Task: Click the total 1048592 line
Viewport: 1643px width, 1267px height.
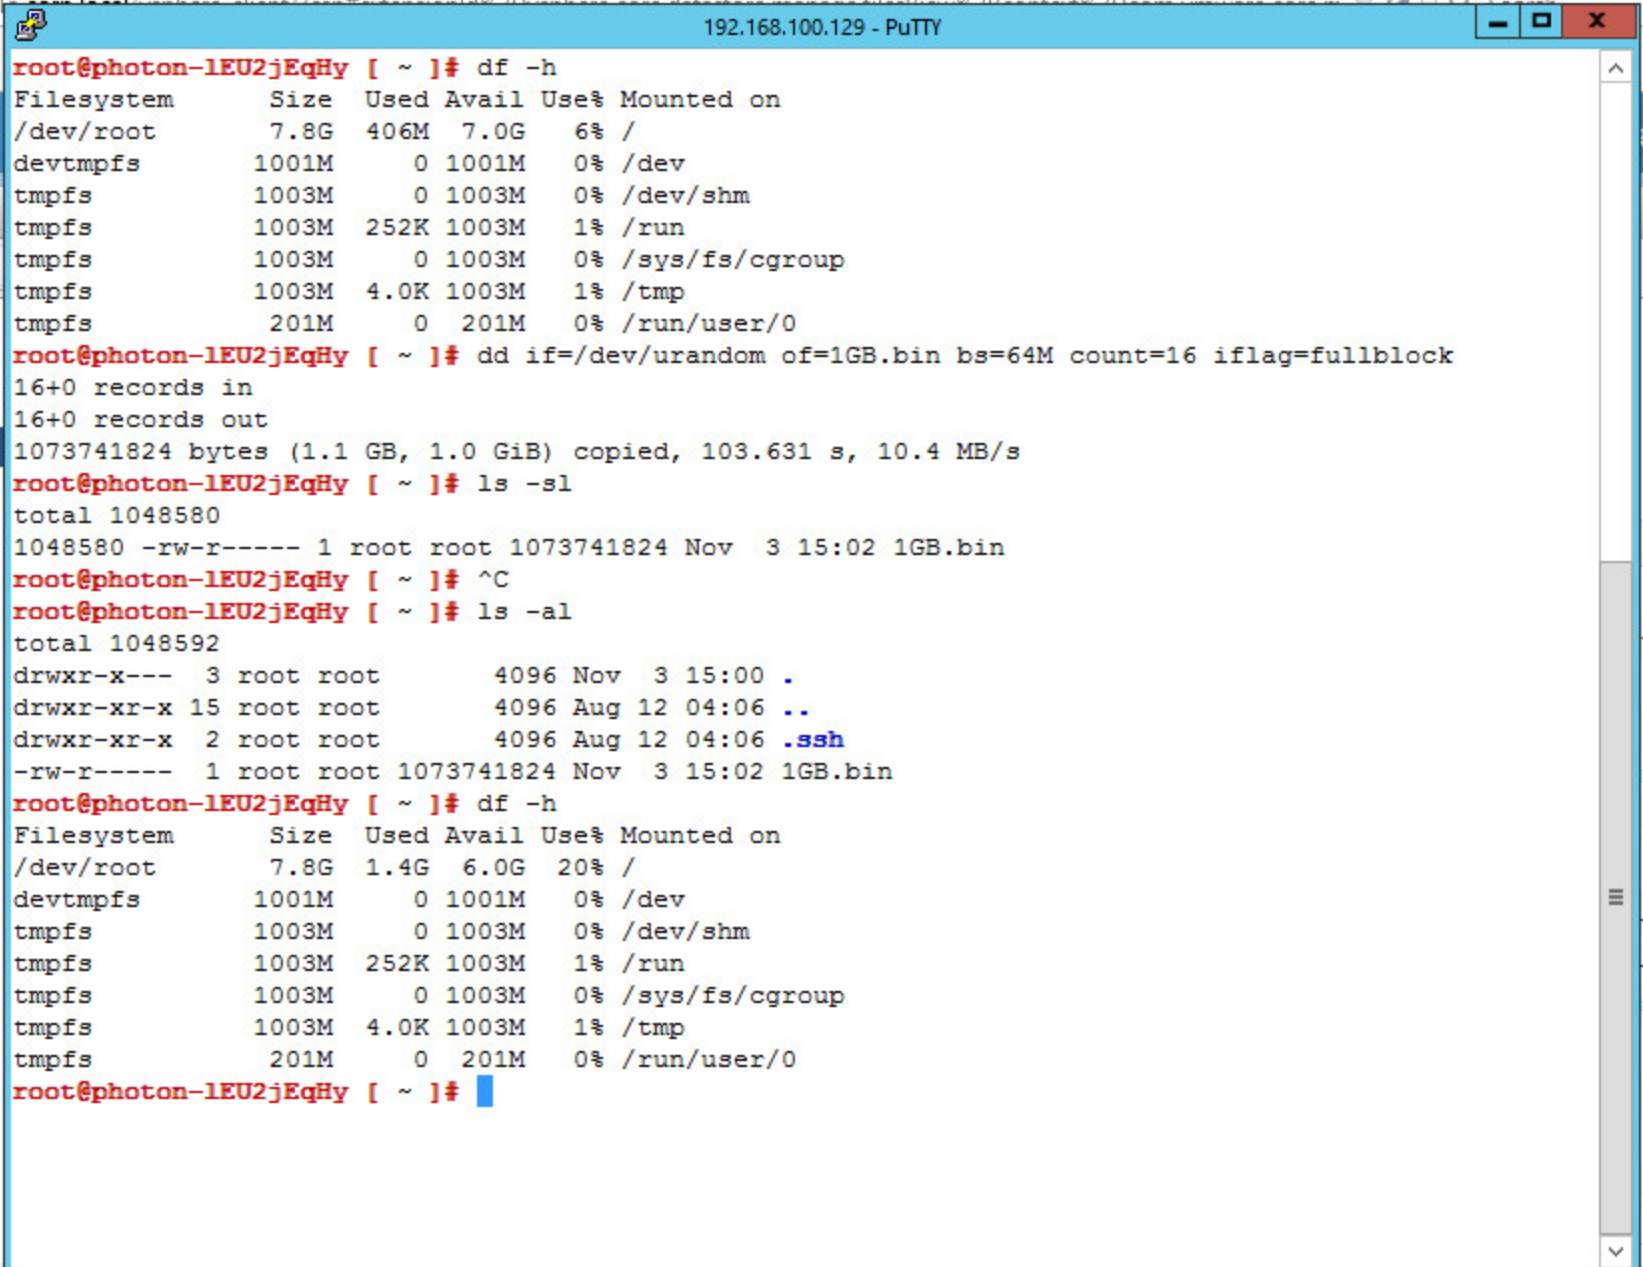Action: coord(116,644)
